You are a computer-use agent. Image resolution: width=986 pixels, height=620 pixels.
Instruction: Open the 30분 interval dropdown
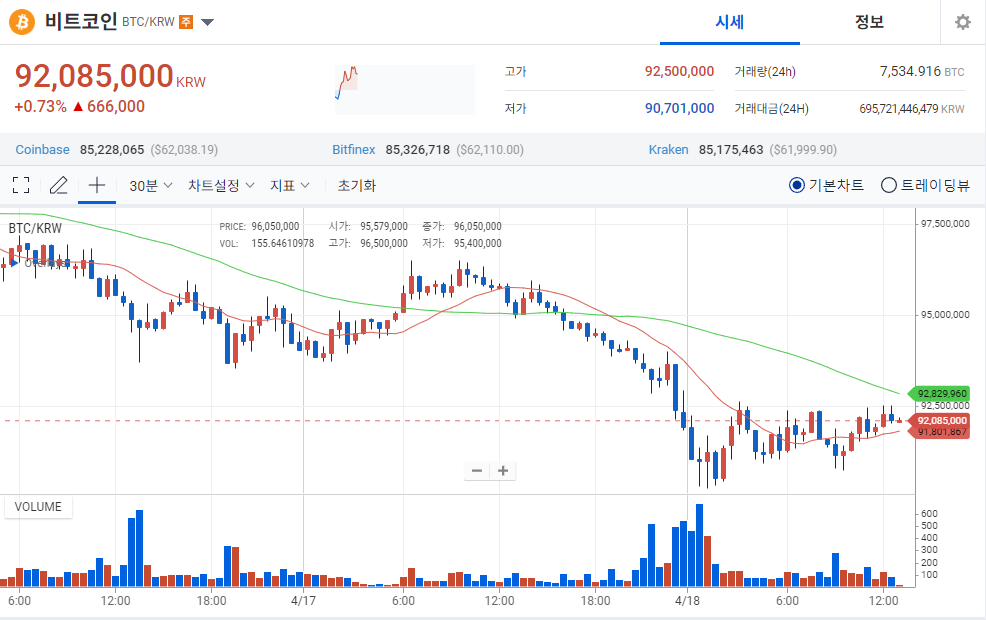tap(151, 185)
